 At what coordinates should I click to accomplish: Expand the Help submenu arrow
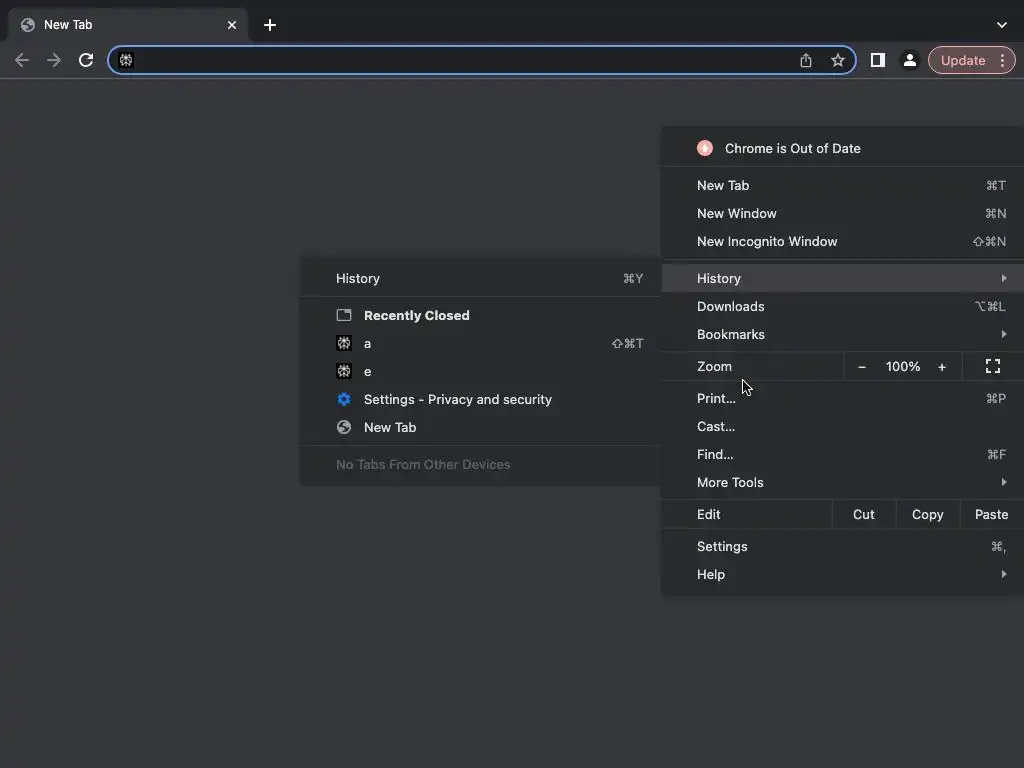pos(1004,575)
